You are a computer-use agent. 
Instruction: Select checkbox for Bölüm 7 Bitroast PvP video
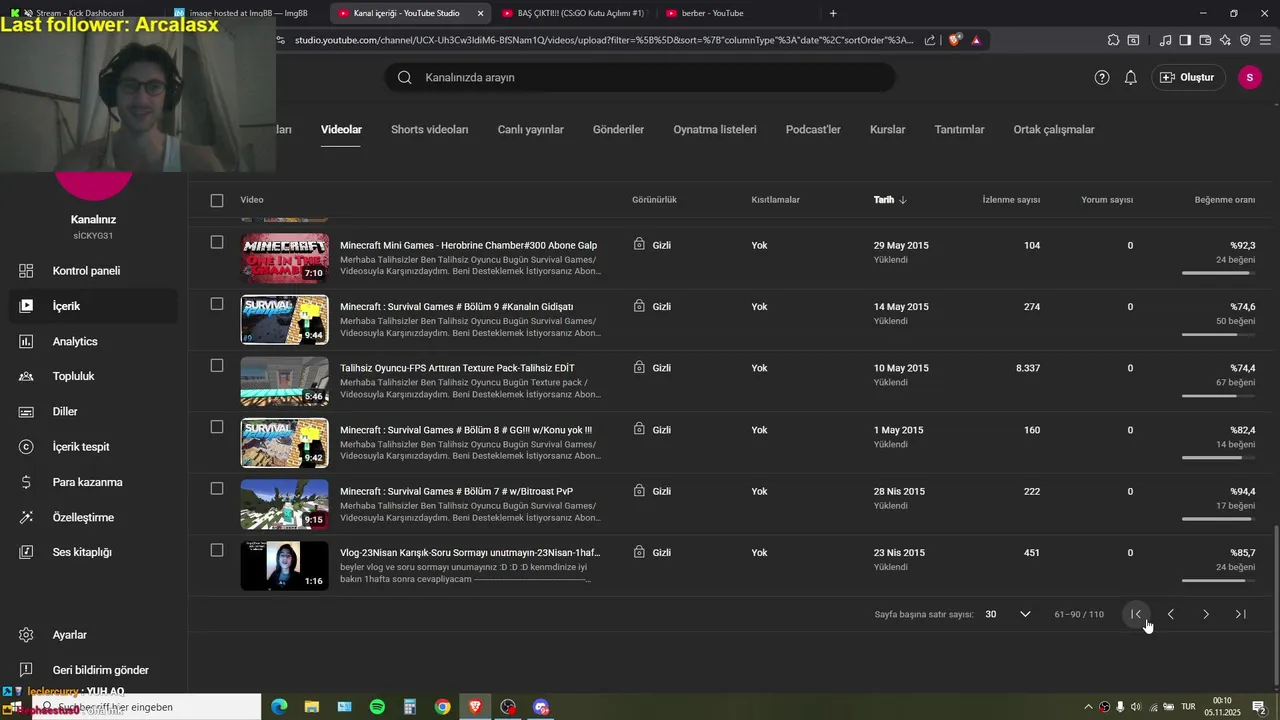(217, 488)
